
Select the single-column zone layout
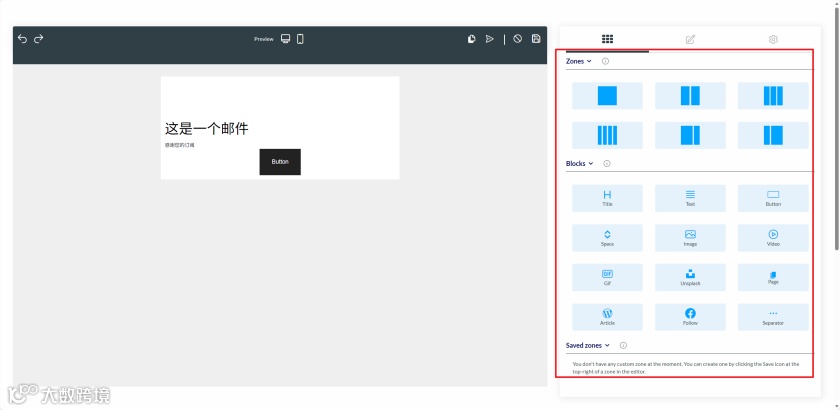pos(607,96)
